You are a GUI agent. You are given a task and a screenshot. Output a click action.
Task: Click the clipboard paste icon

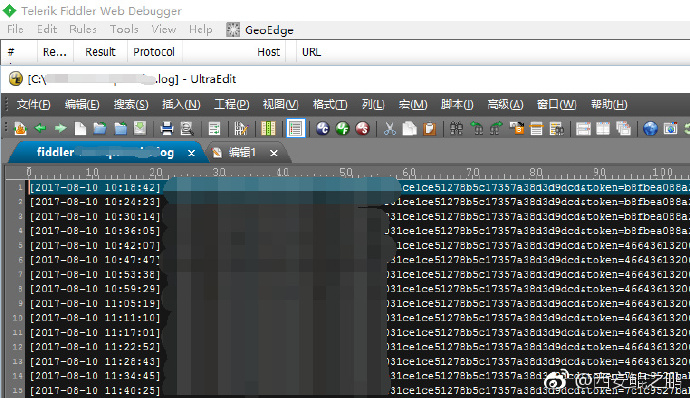pyautogui.click(x=429, y=129)
